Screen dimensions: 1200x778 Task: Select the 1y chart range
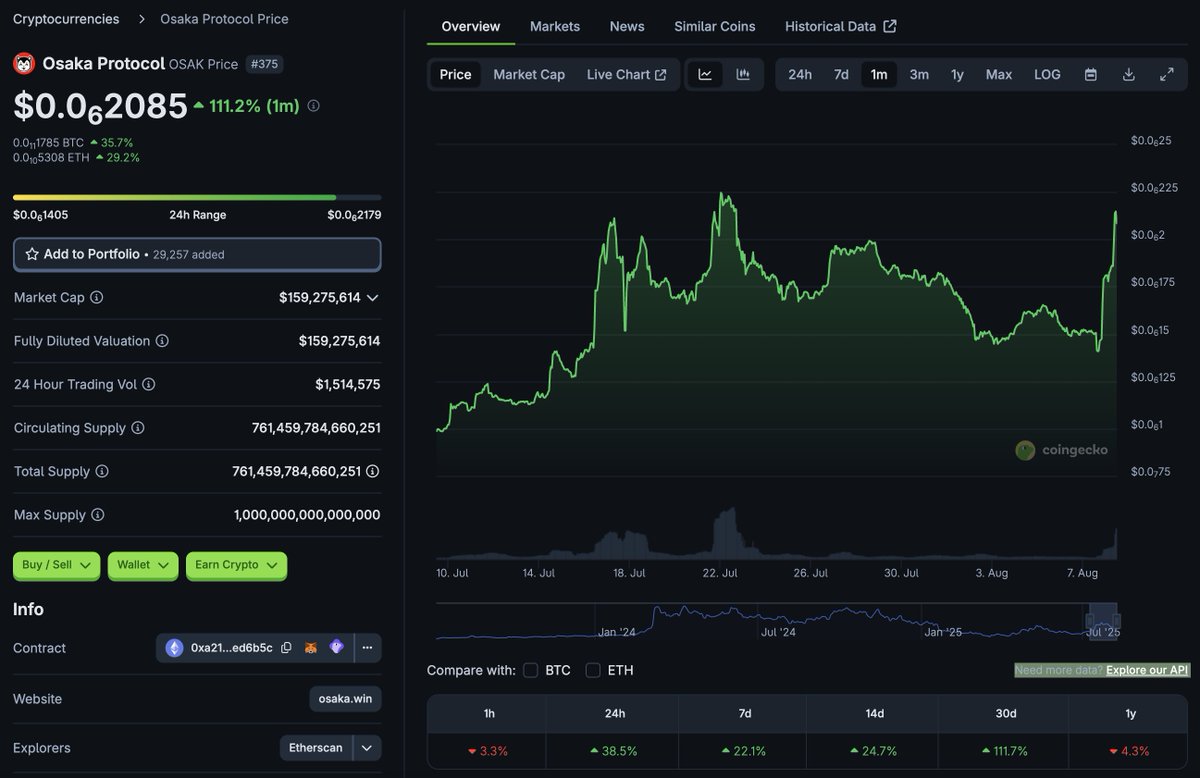tap(957, 75)
